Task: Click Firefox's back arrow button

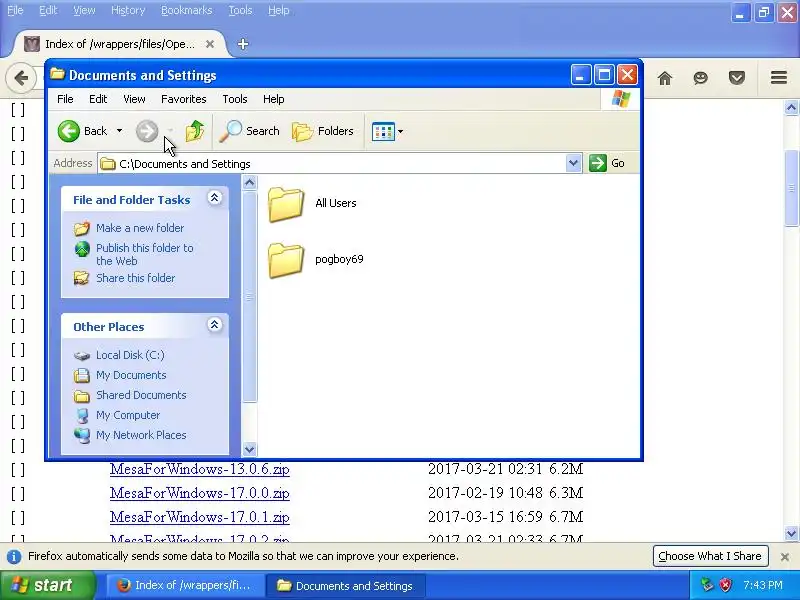Action: point(21,78)
